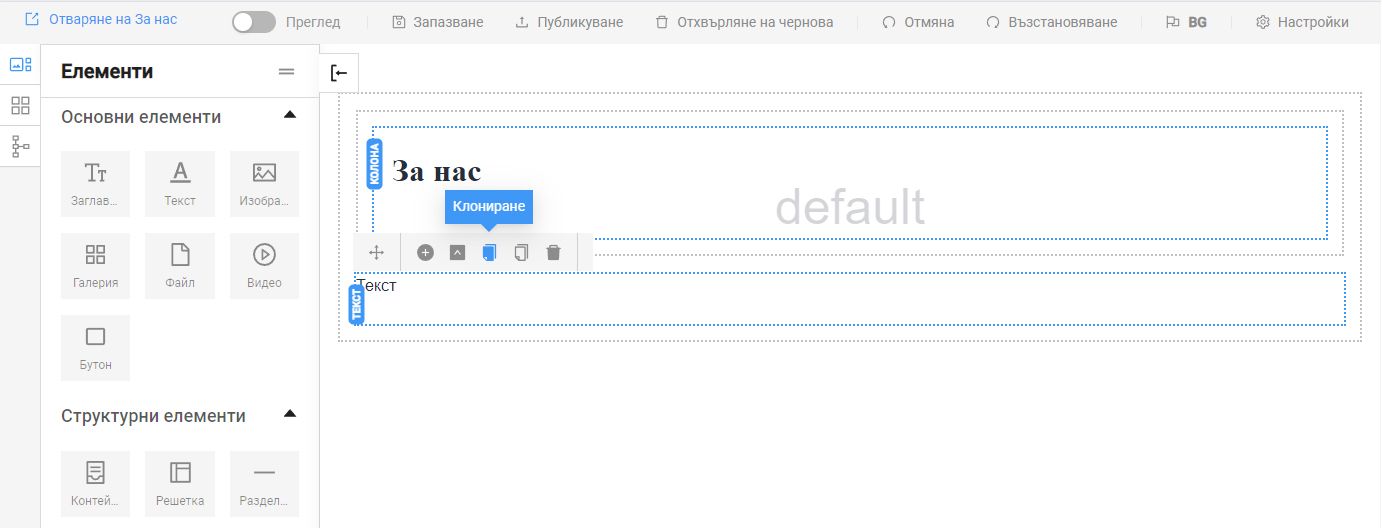Choose the Видео video element

tap(264, 266)
